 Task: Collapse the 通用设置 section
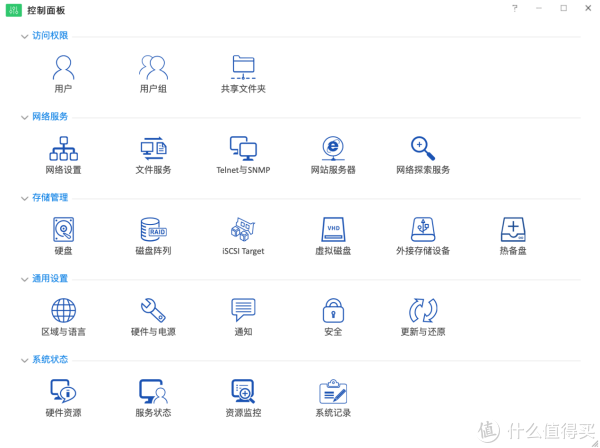coord(24,279)
